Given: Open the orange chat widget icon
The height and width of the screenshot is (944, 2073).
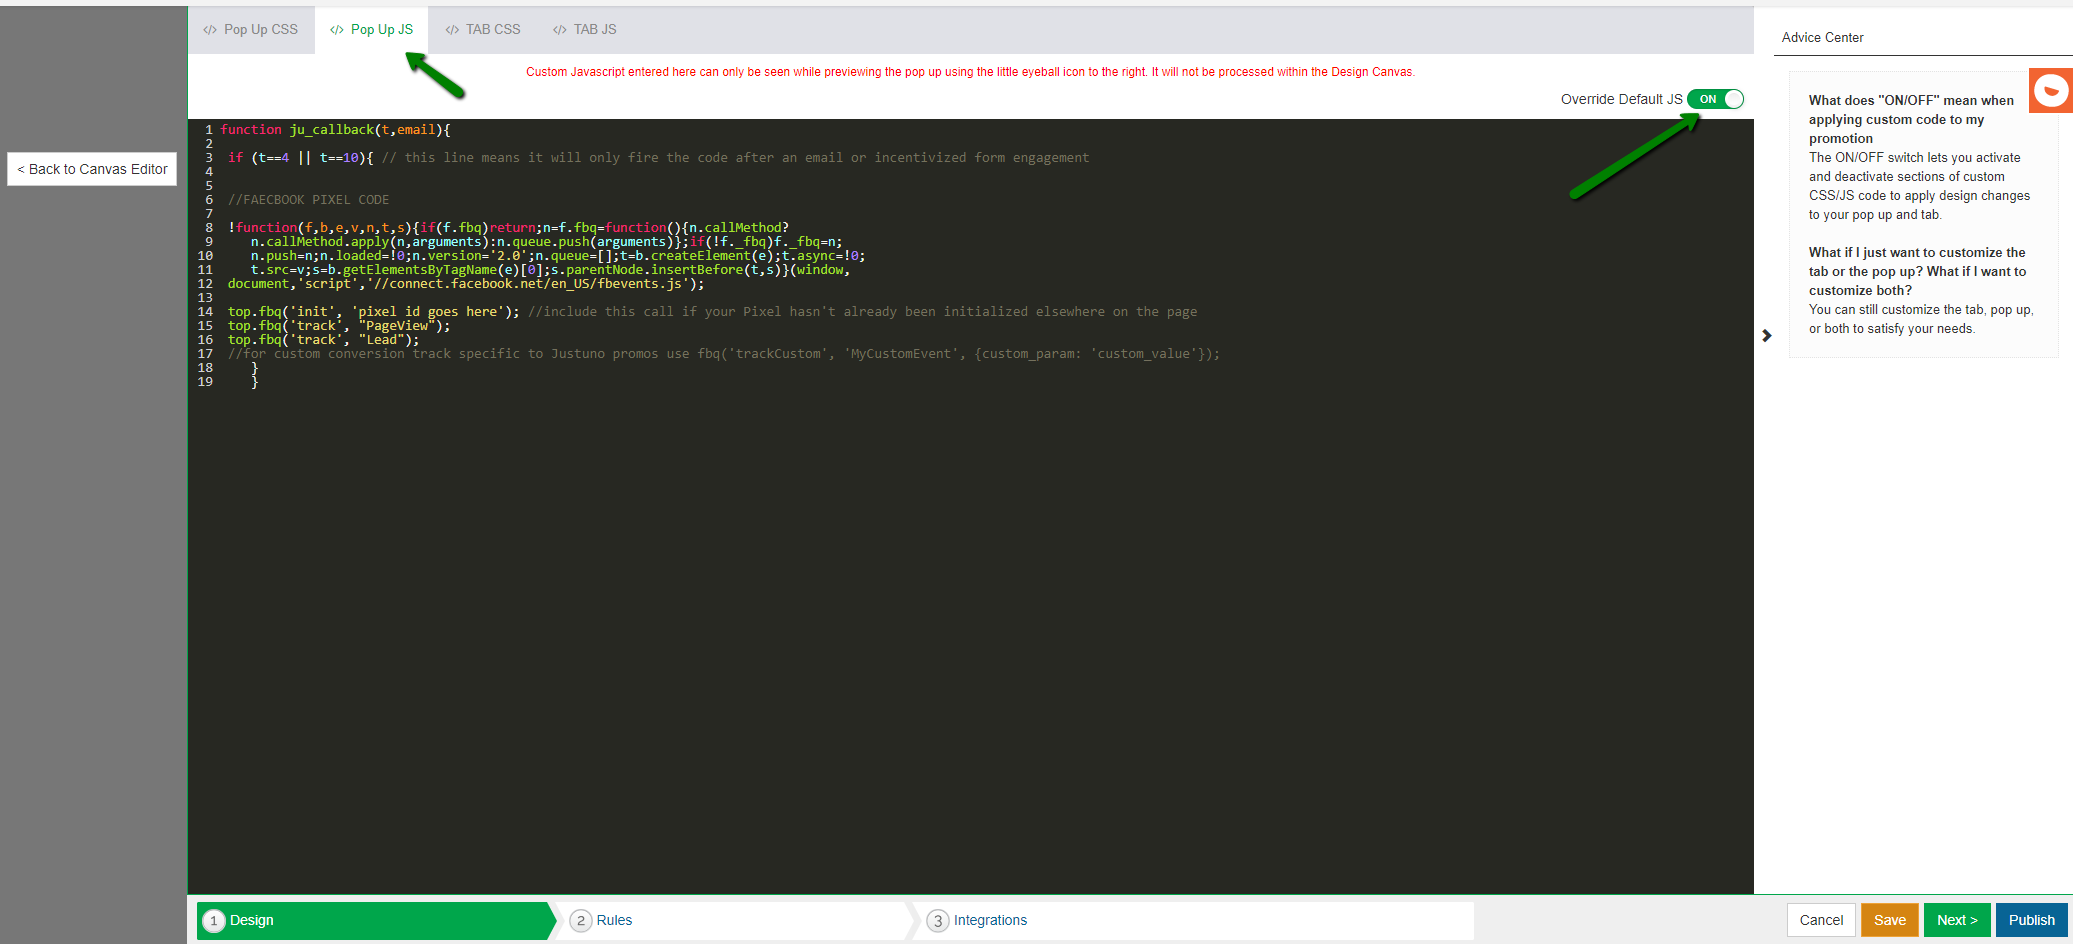Looking at the screenshot, I should tap(2050, 91).
